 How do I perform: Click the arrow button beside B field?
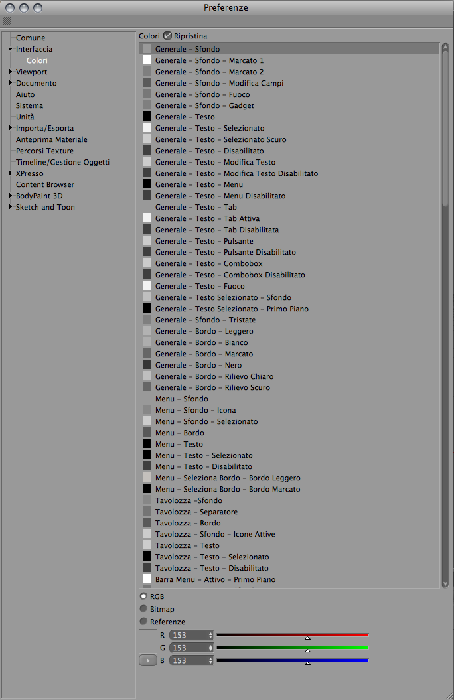click(x=148, y=660)
